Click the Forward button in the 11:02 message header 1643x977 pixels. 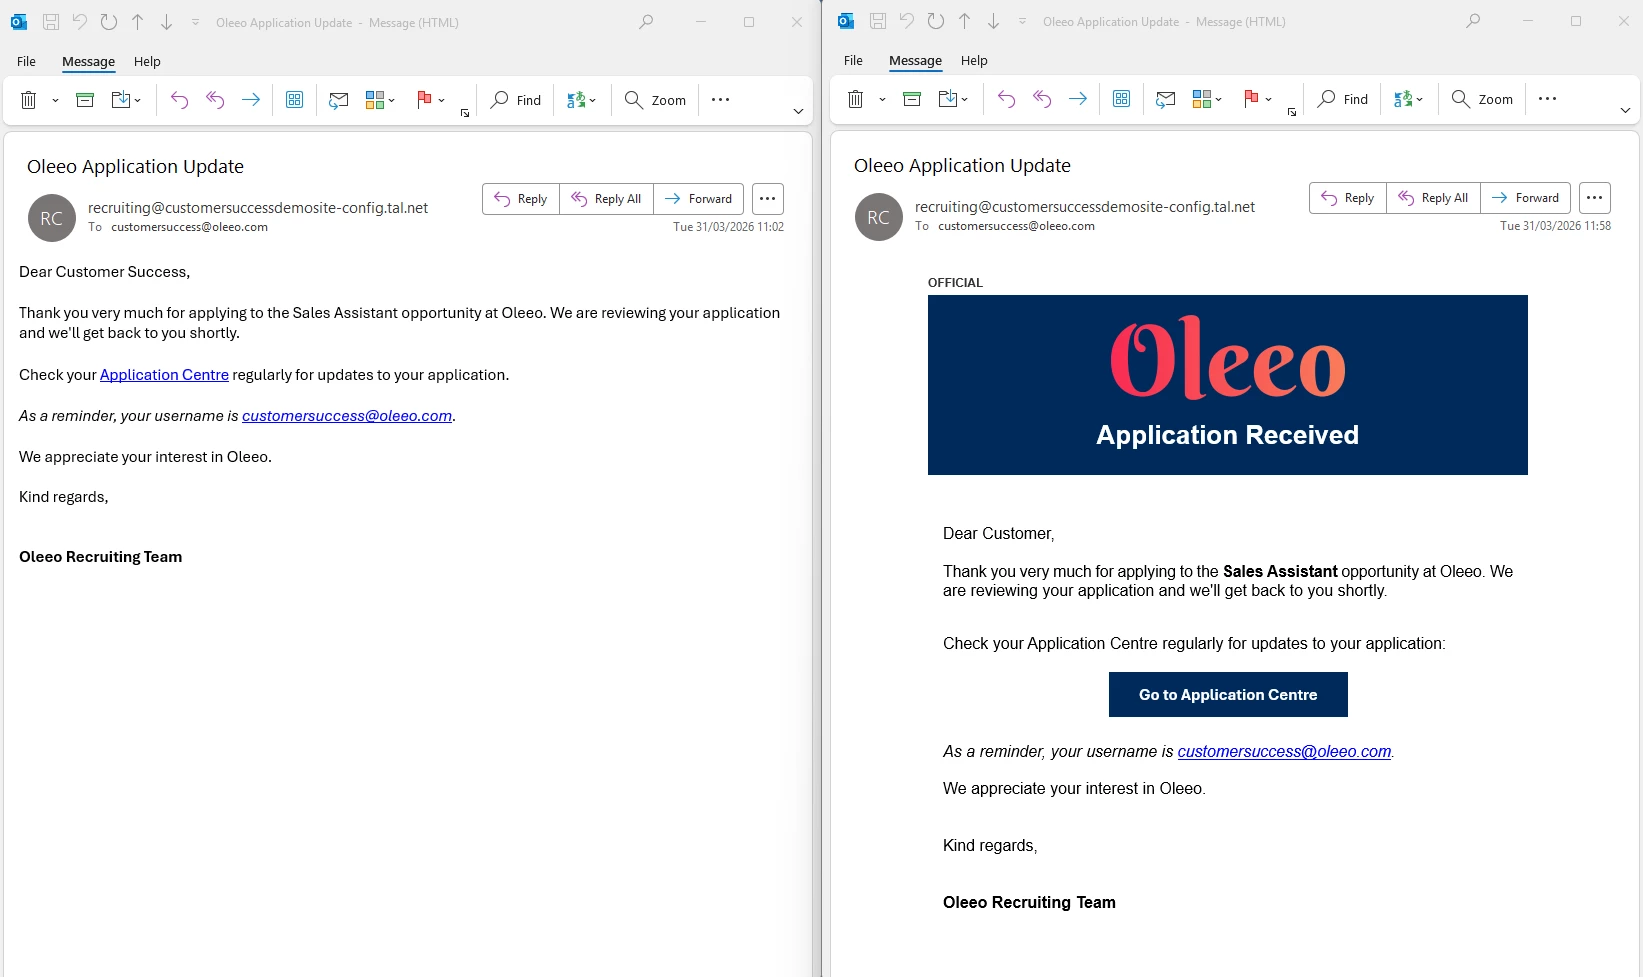point(699,199)
